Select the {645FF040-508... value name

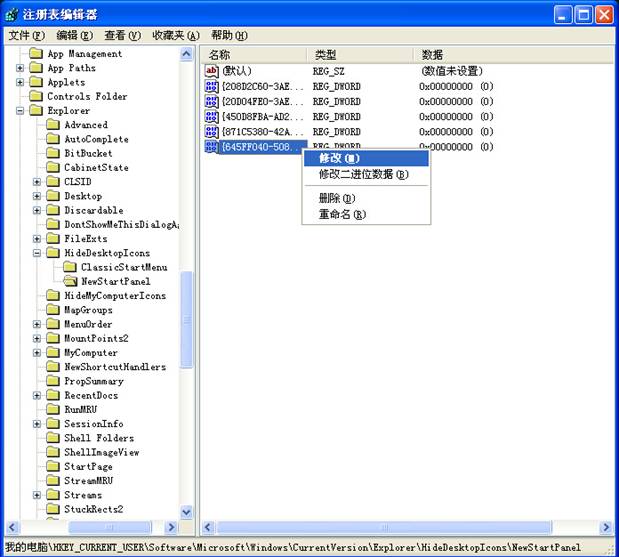[263, 147]
